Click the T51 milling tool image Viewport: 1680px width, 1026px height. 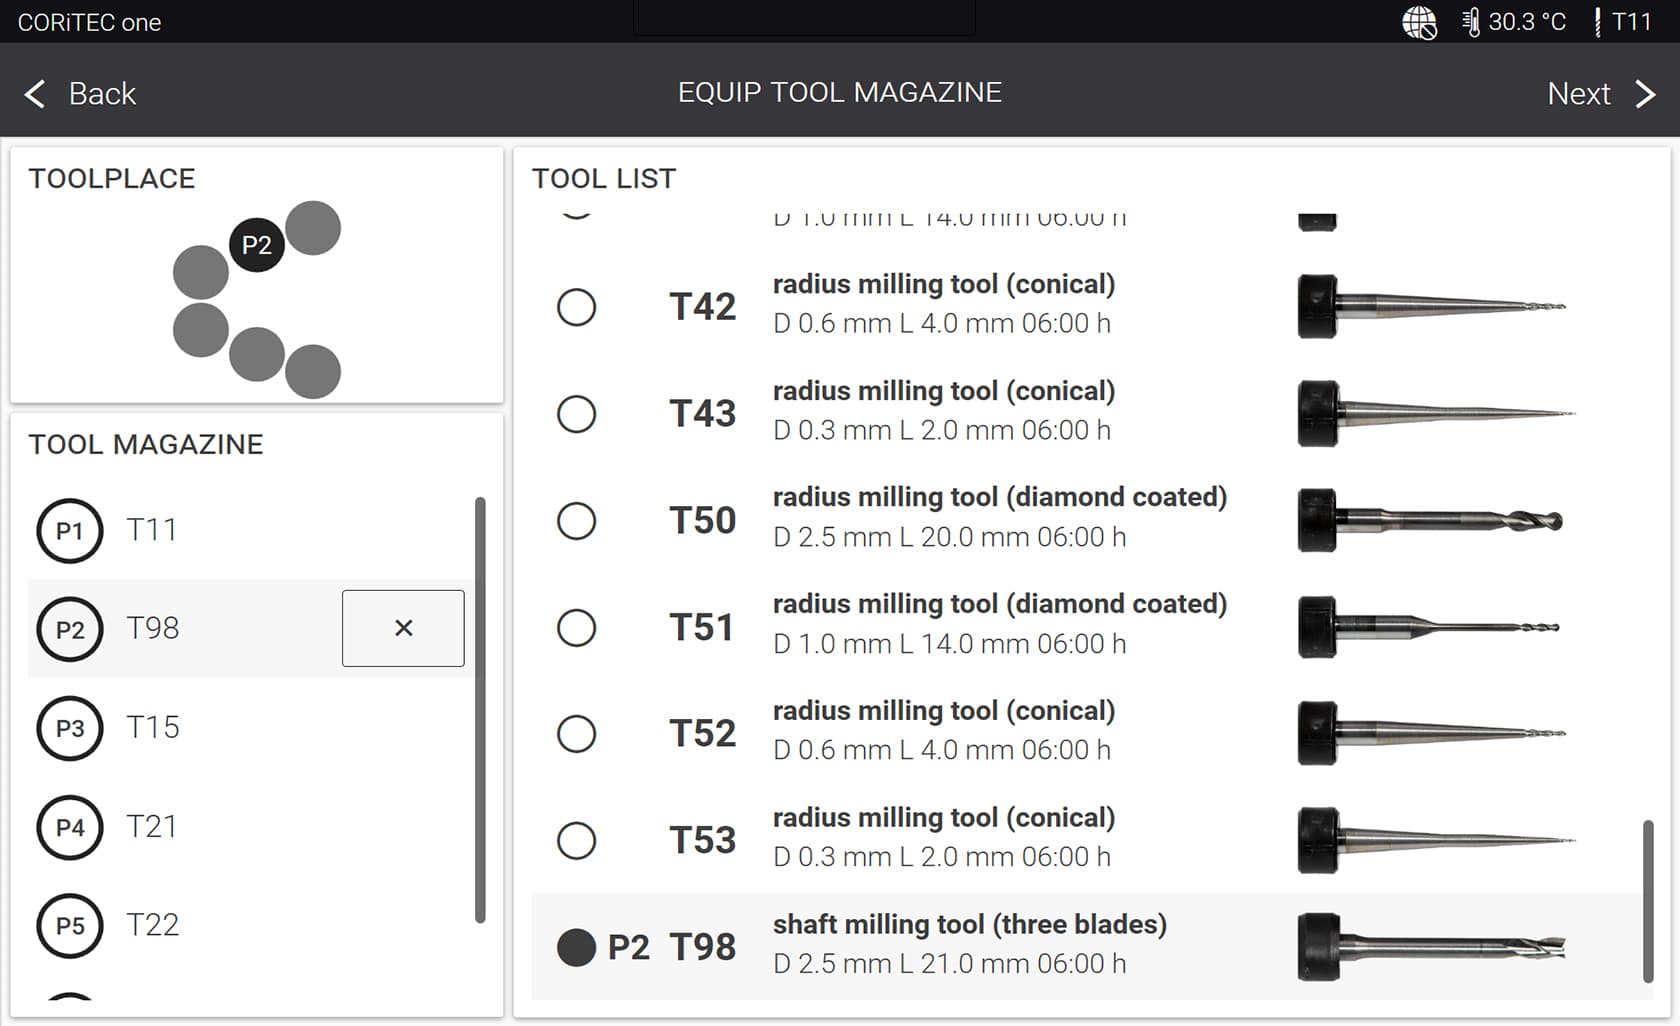[1430, 628]
